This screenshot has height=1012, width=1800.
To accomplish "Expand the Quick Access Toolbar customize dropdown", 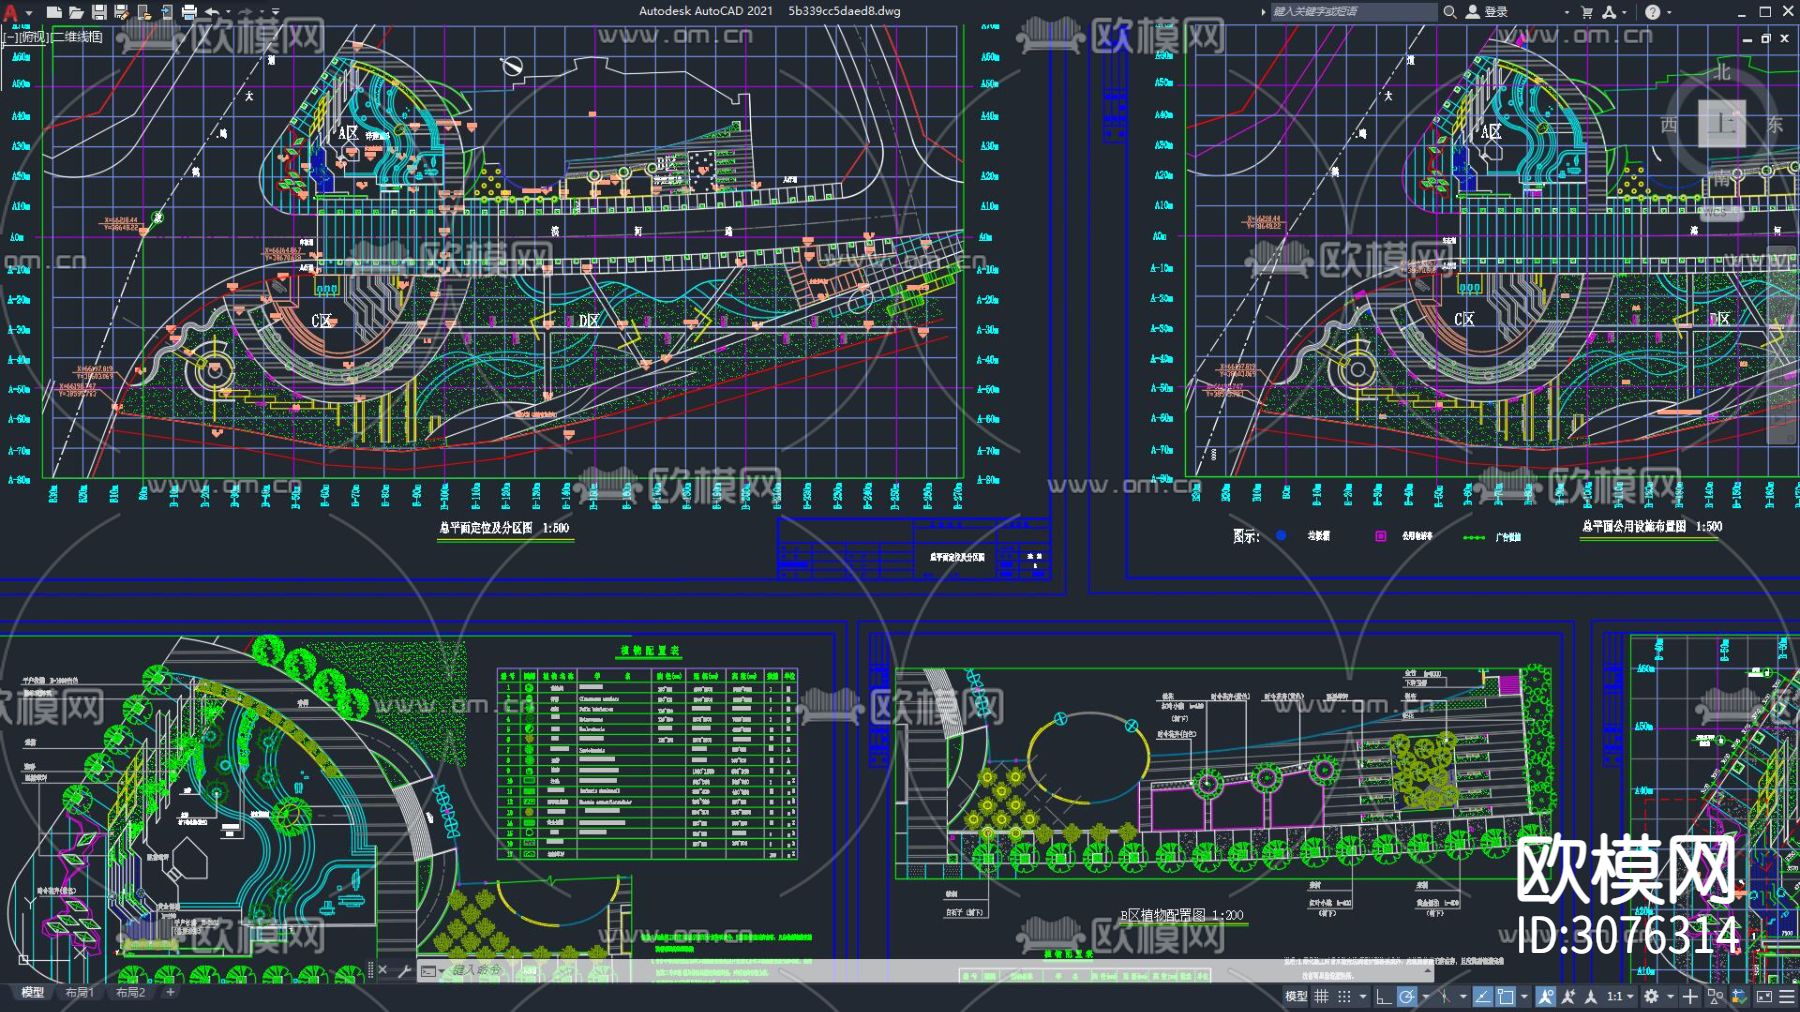I will 276,12.
